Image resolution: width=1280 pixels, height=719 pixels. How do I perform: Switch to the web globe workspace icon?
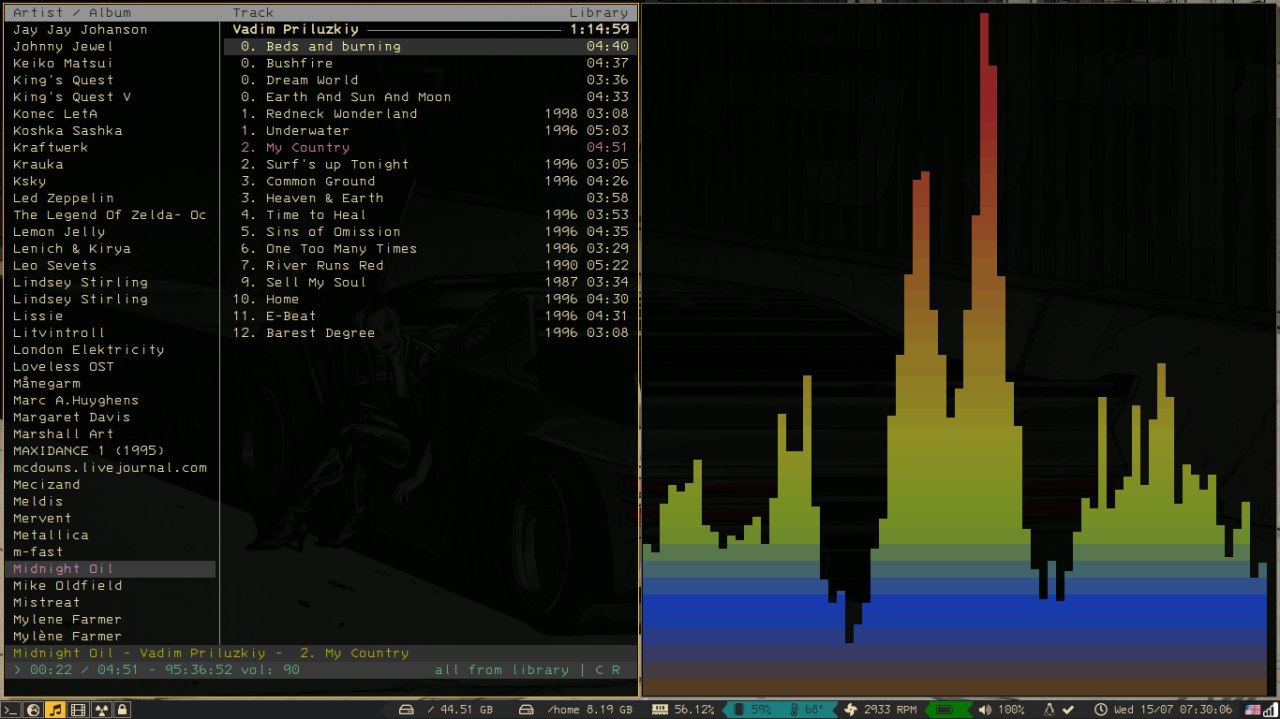[x=33, y=710]
